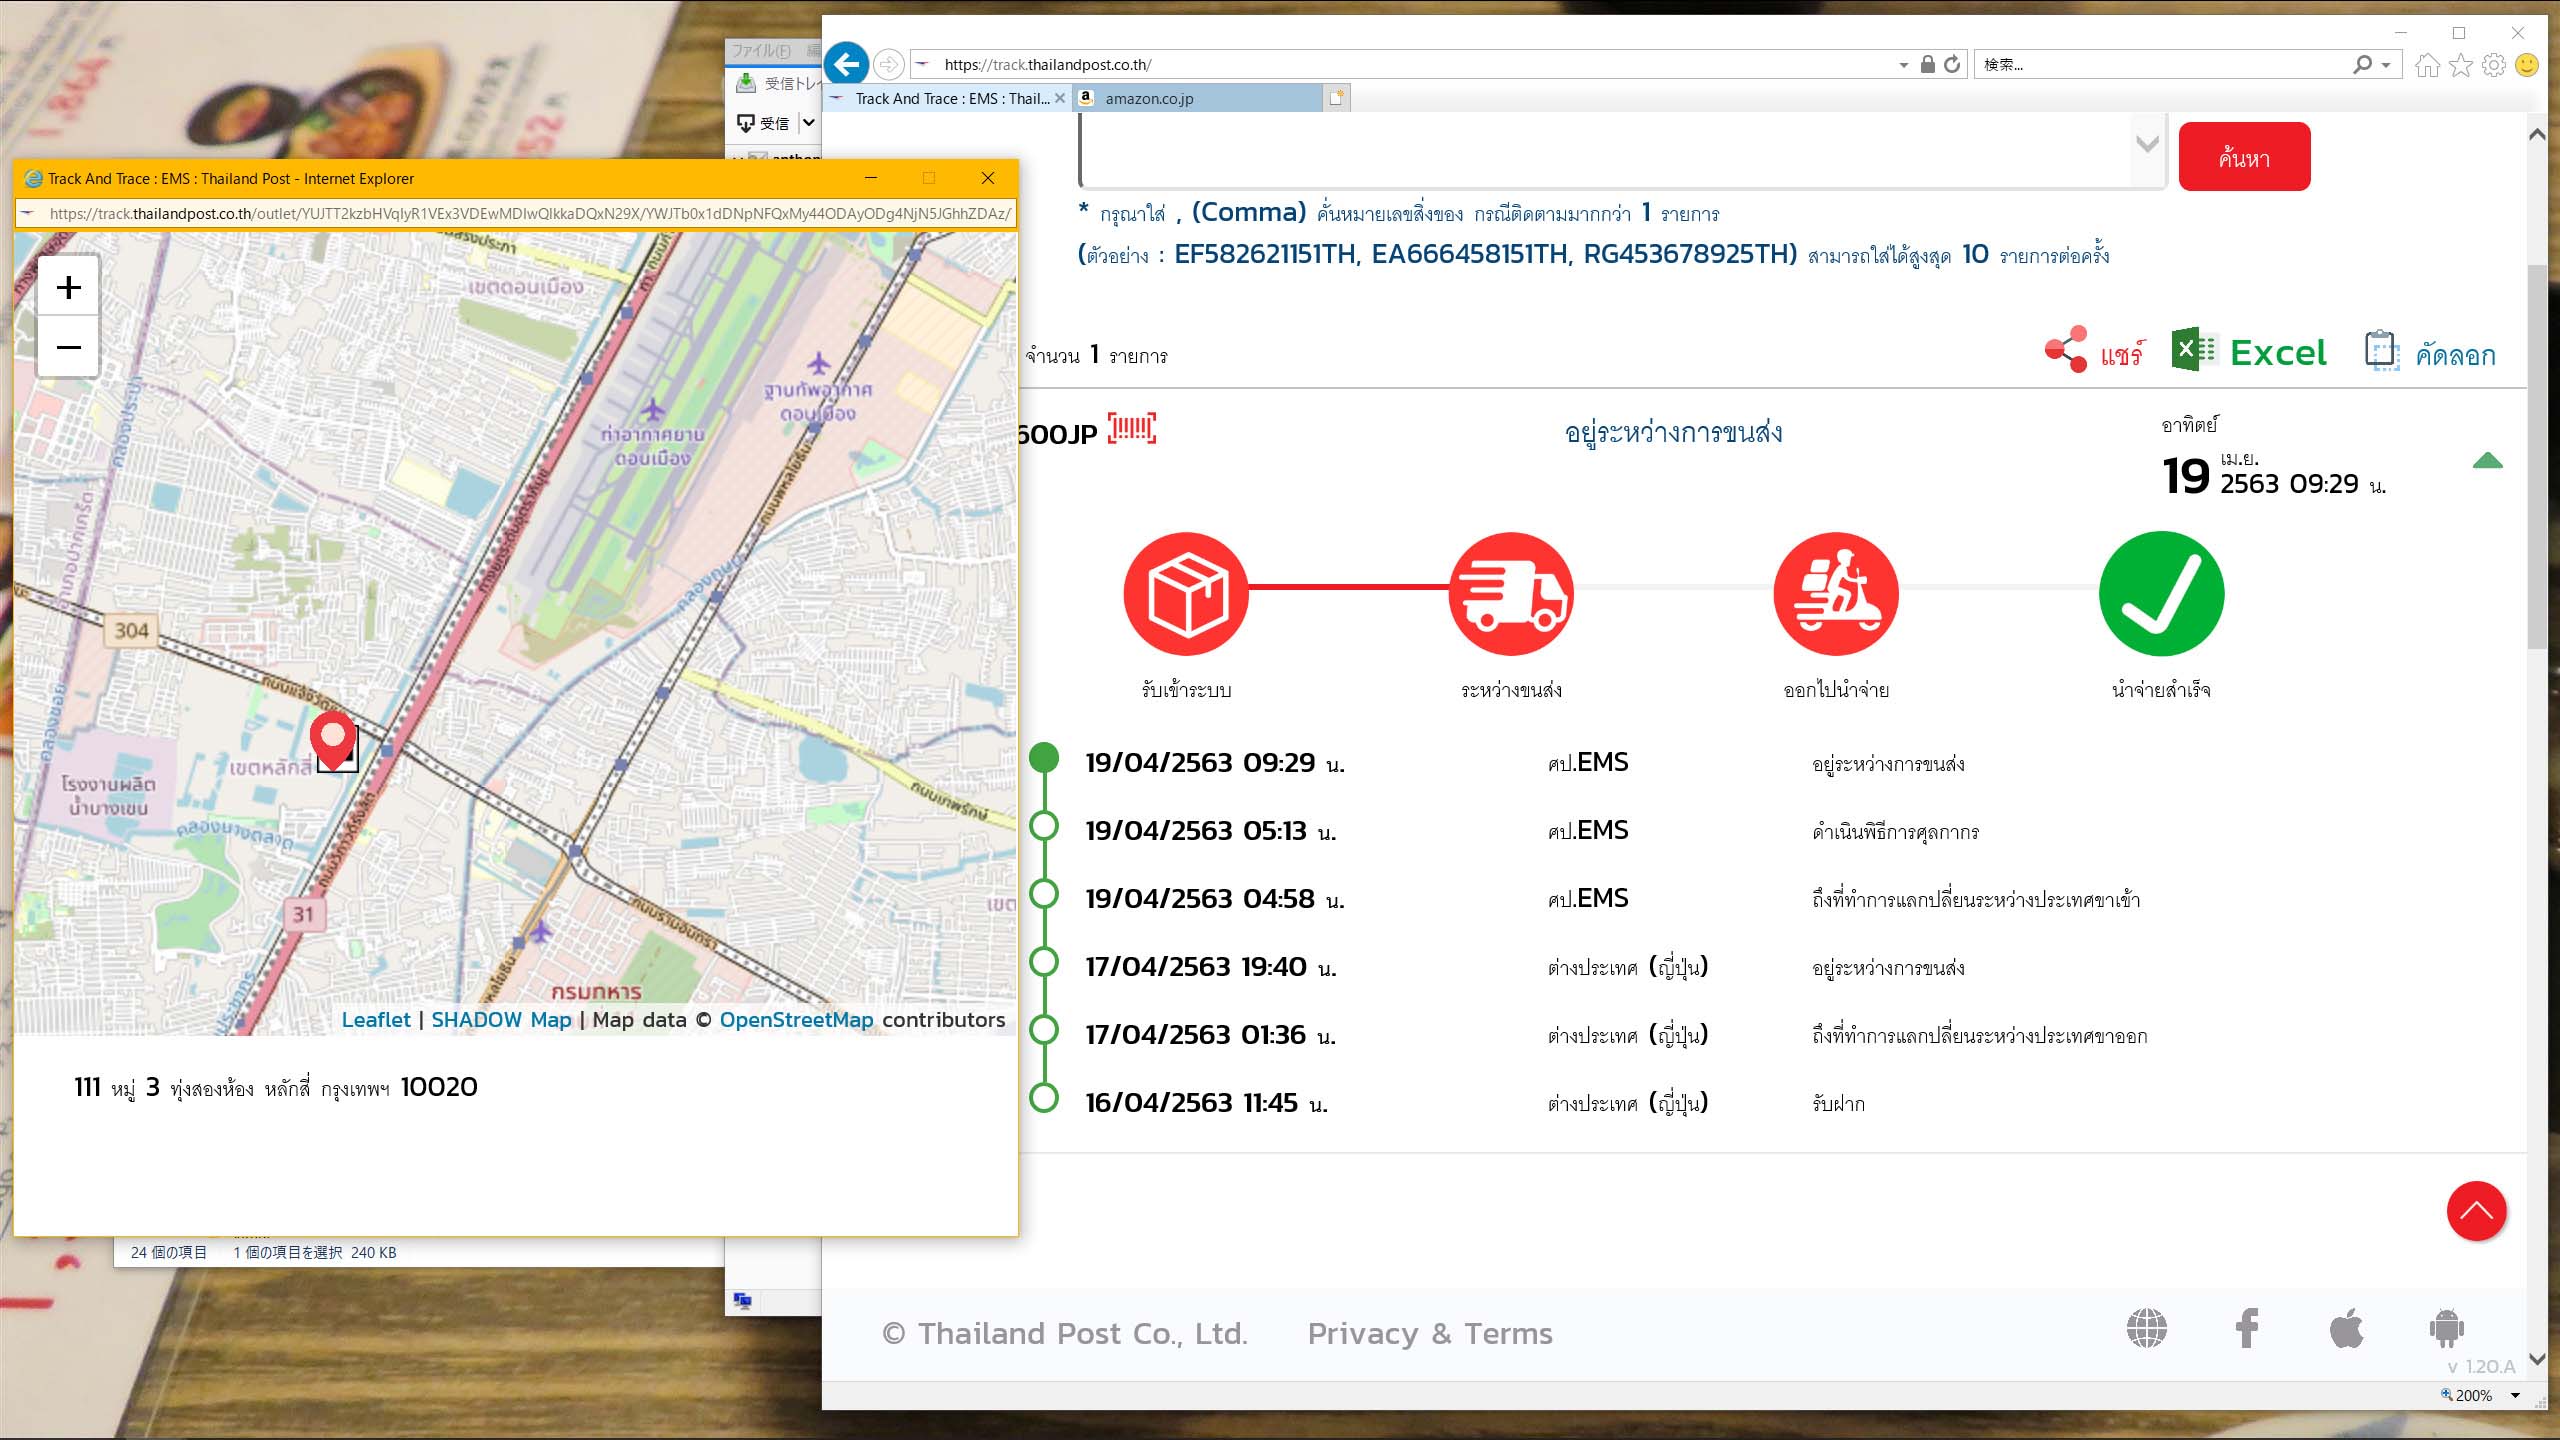Open the 受信 dropdown arrow in mail window
The image size is (2560, 1440).
808,122
